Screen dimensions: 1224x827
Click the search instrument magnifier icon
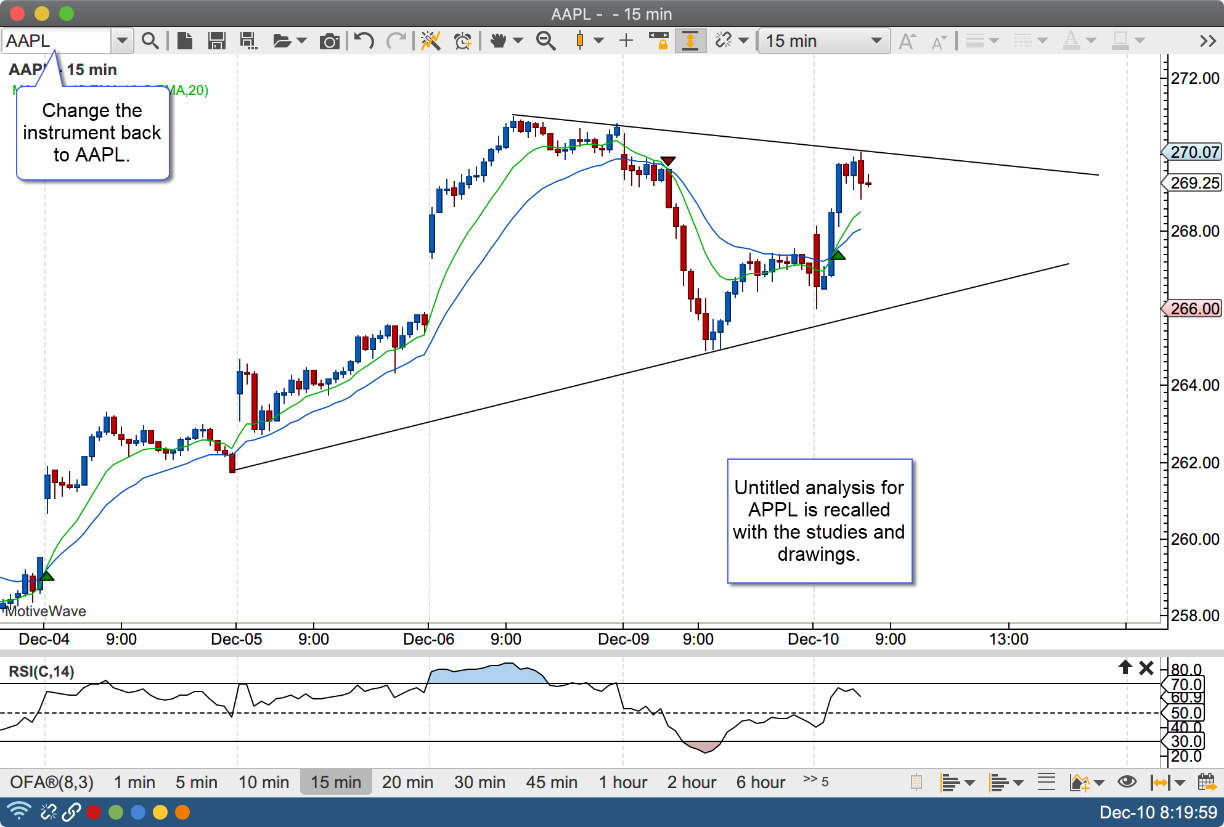pyautogui.click(x=150, y=41)
